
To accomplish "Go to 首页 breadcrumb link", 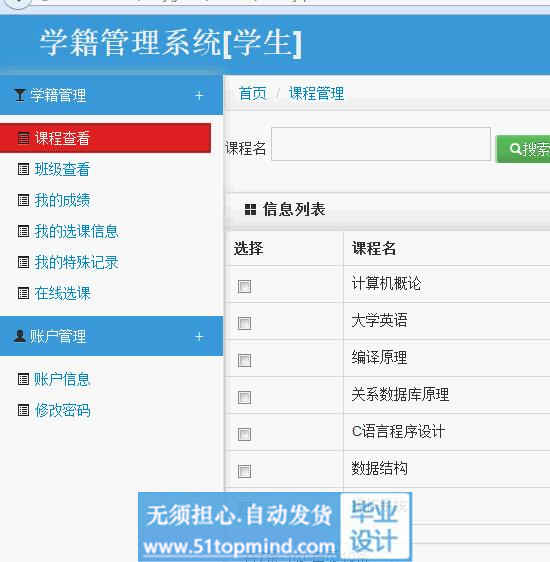I will [x=253, y=94].
